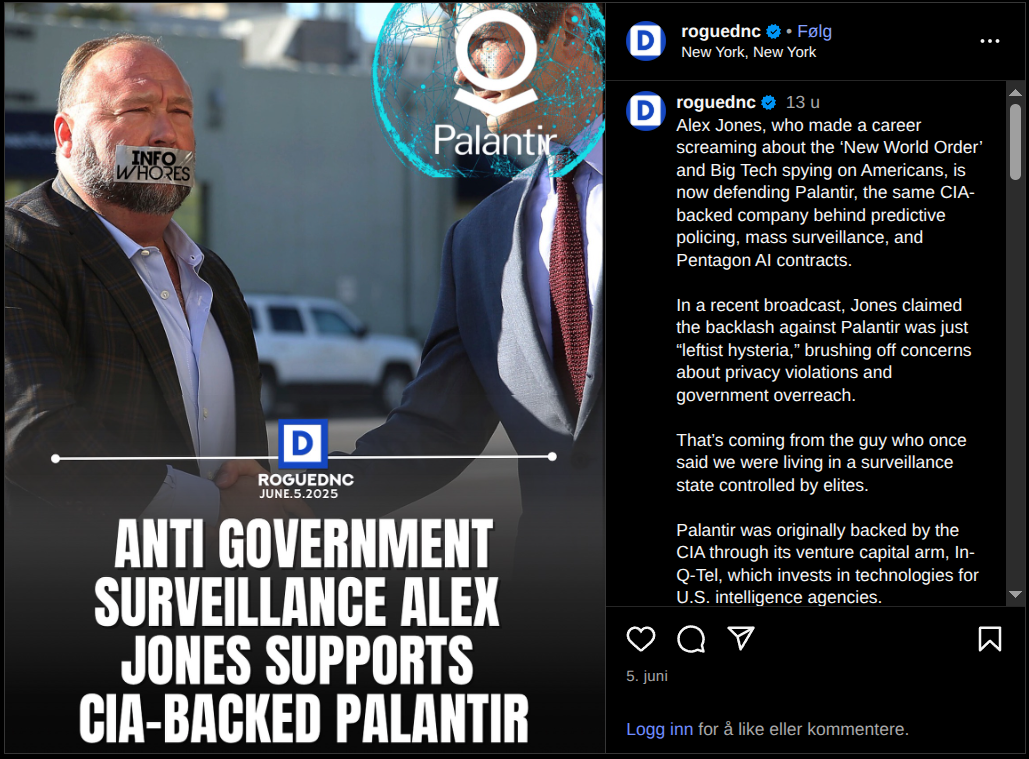Click Logg inn link to comment
Viewport: 1029px width, 759px height.
(x=660, y=729)
